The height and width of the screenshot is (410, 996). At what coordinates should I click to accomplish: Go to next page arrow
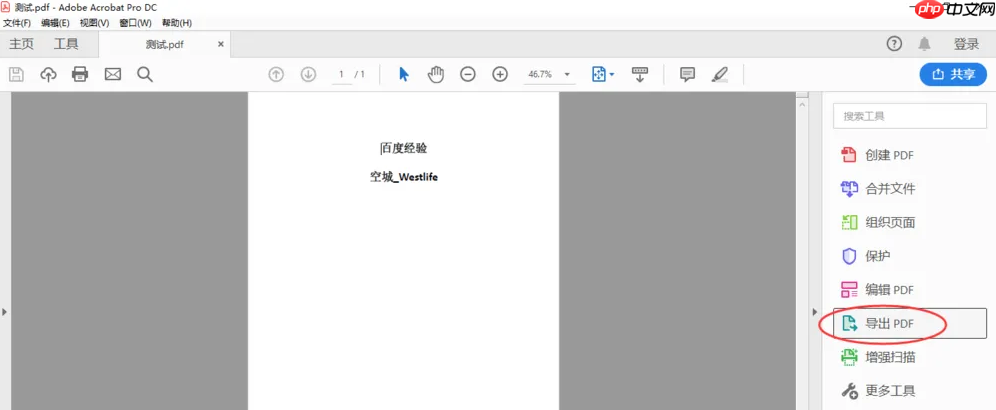pyautogui.click(x=309, y=74)
